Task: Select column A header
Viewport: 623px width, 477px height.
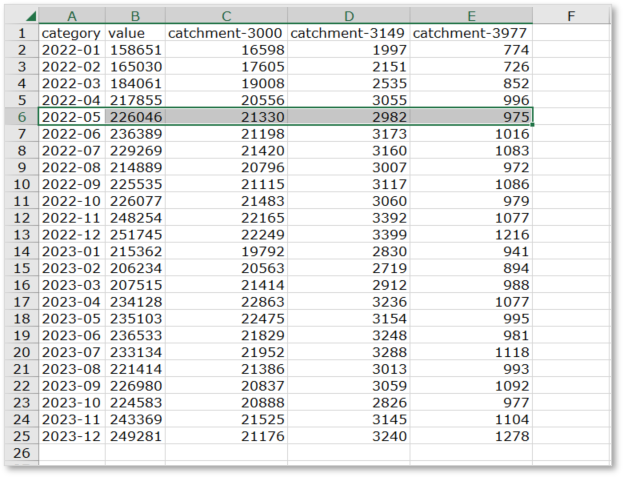Action: pyautogui.click(x=71, y=16)
